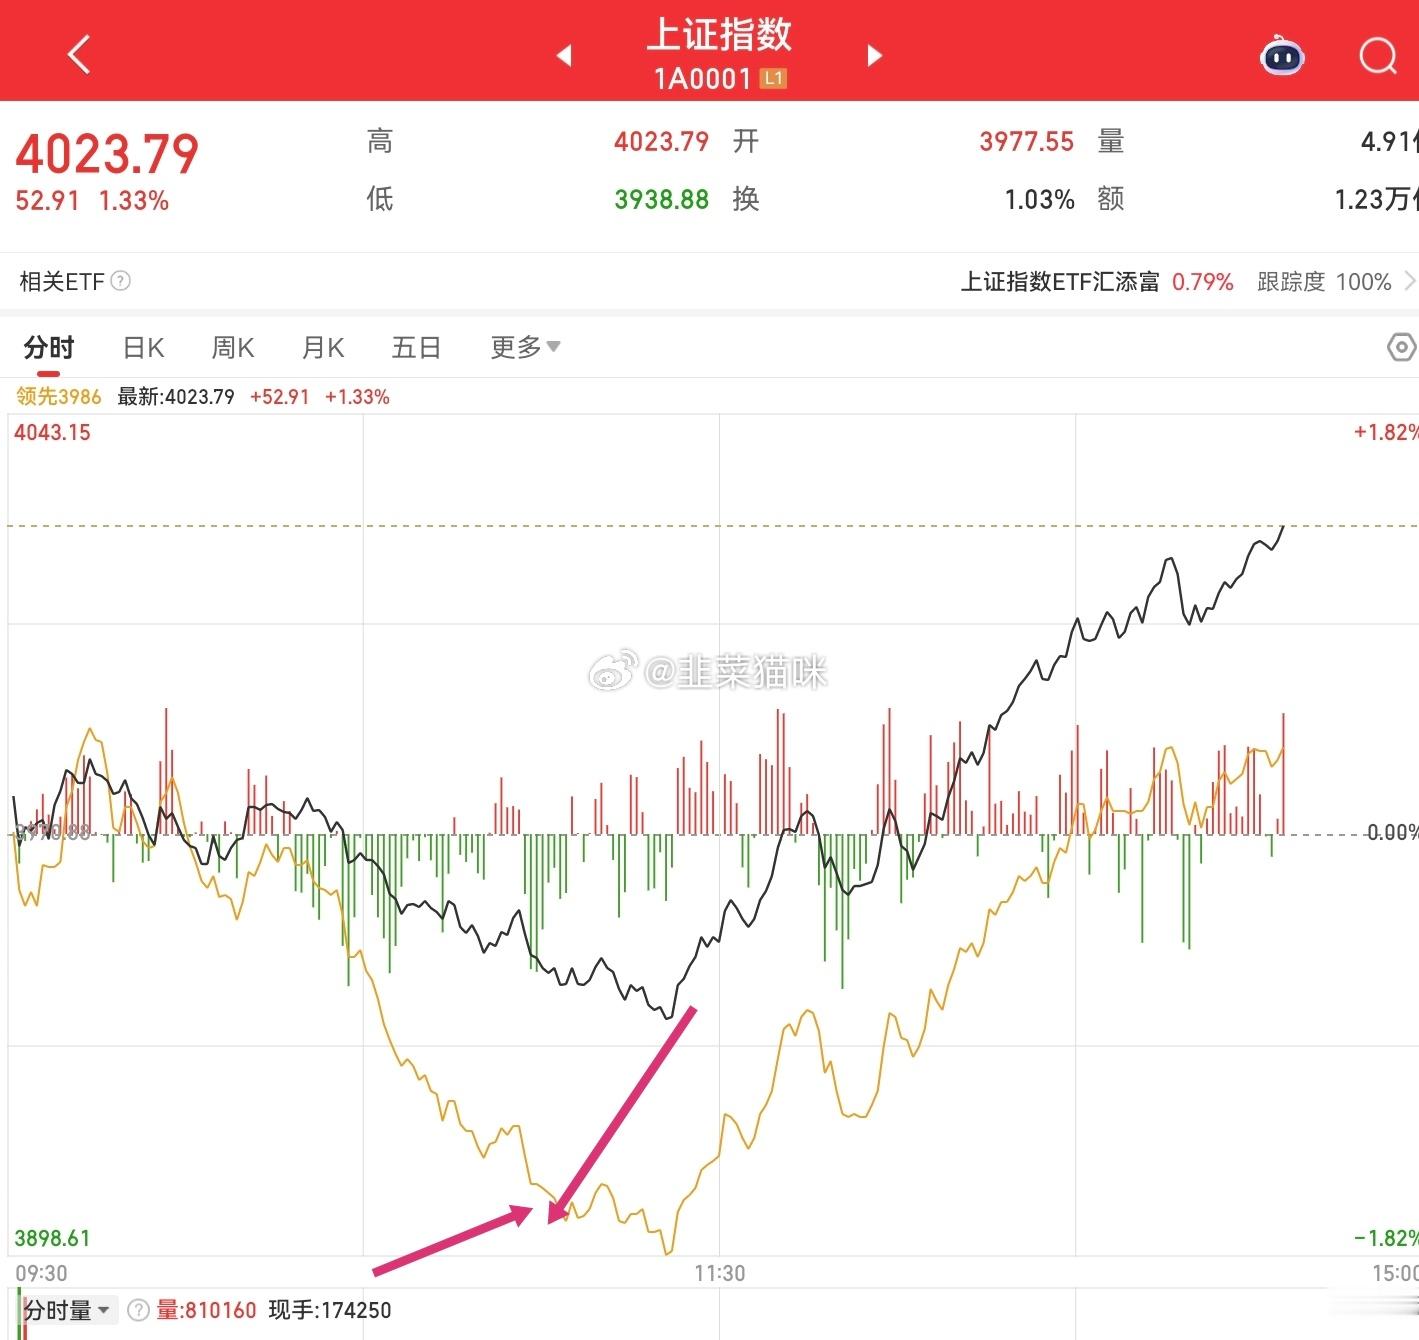Switch to the 日K tab
This screenshot has height=1340, width=1419.
143,347
